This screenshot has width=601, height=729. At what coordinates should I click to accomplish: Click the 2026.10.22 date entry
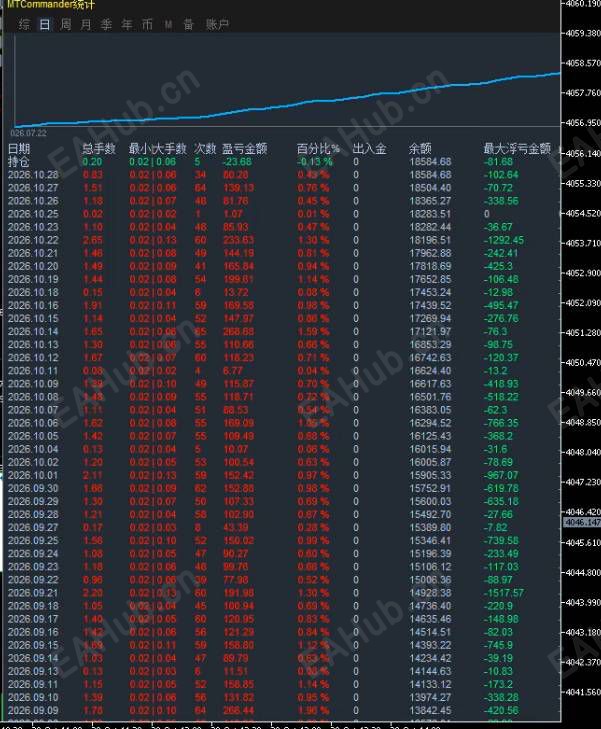33,240
